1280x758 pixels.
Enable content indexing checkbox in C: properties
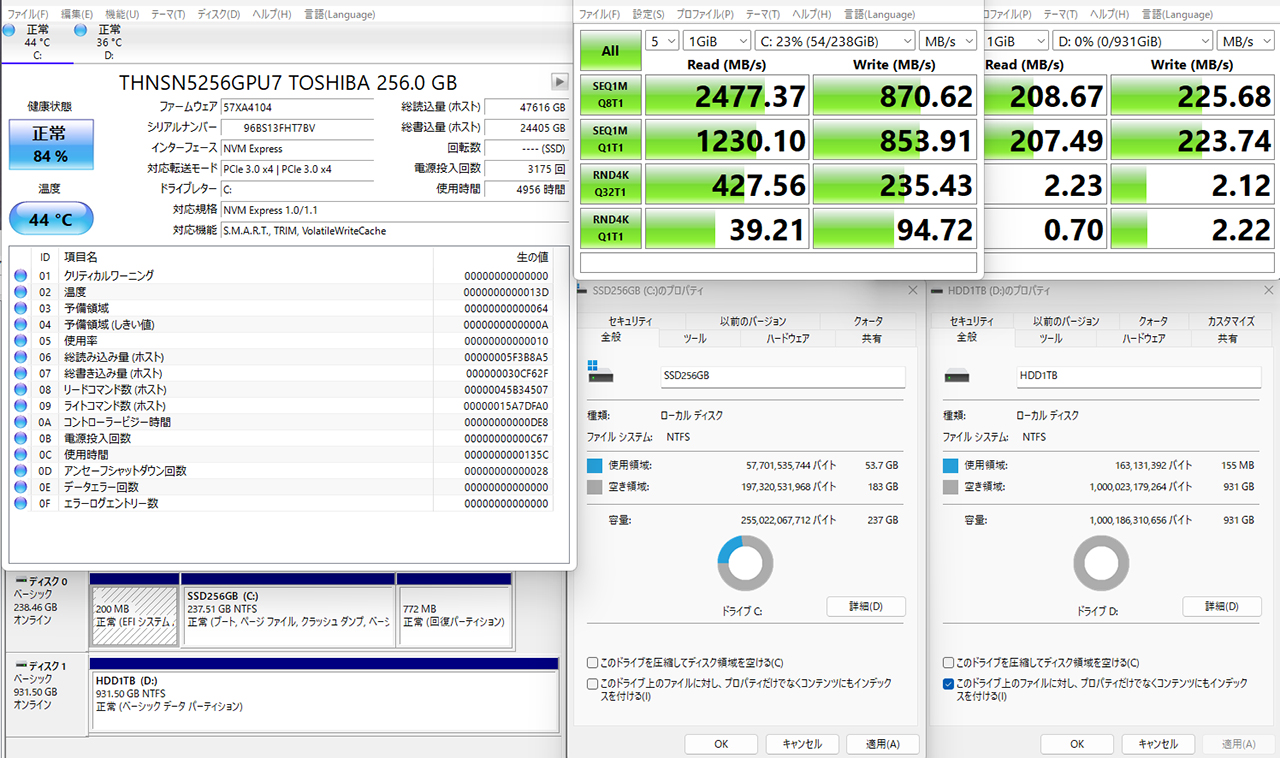coord(593,684)
